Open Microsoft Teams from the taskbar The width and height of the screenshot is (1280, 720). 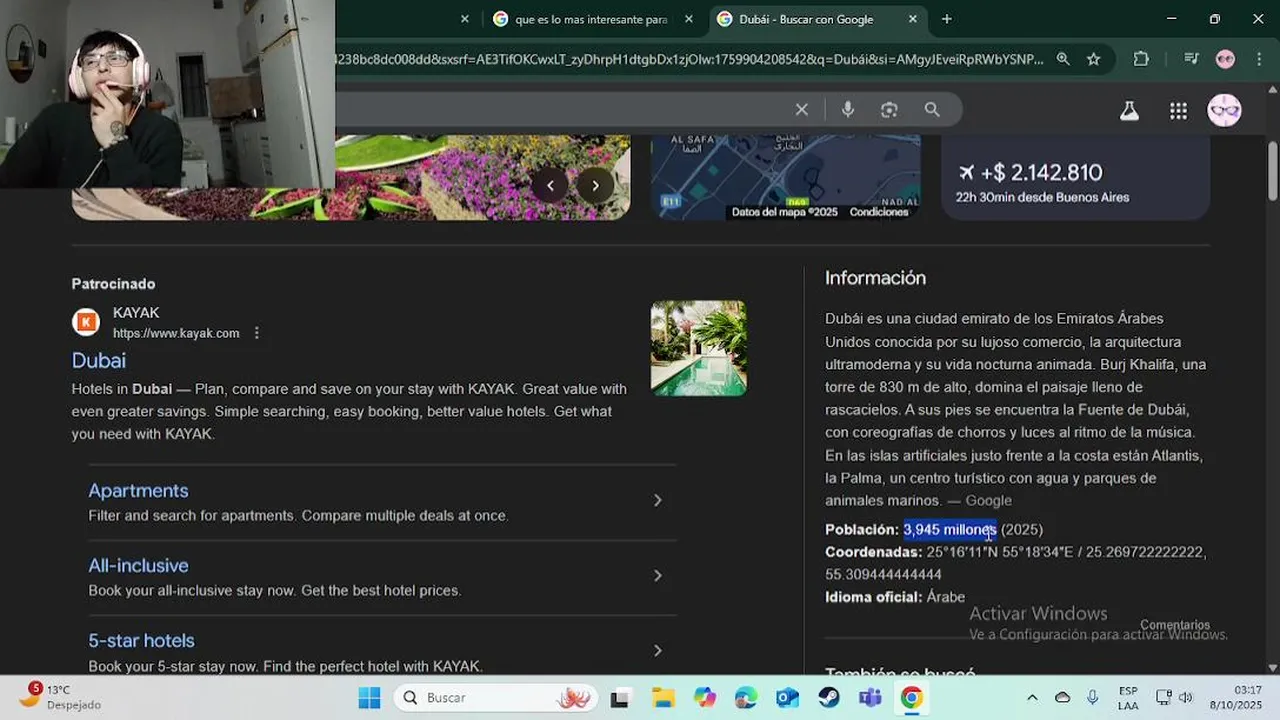pyautogui.click(x=870, y=697)
